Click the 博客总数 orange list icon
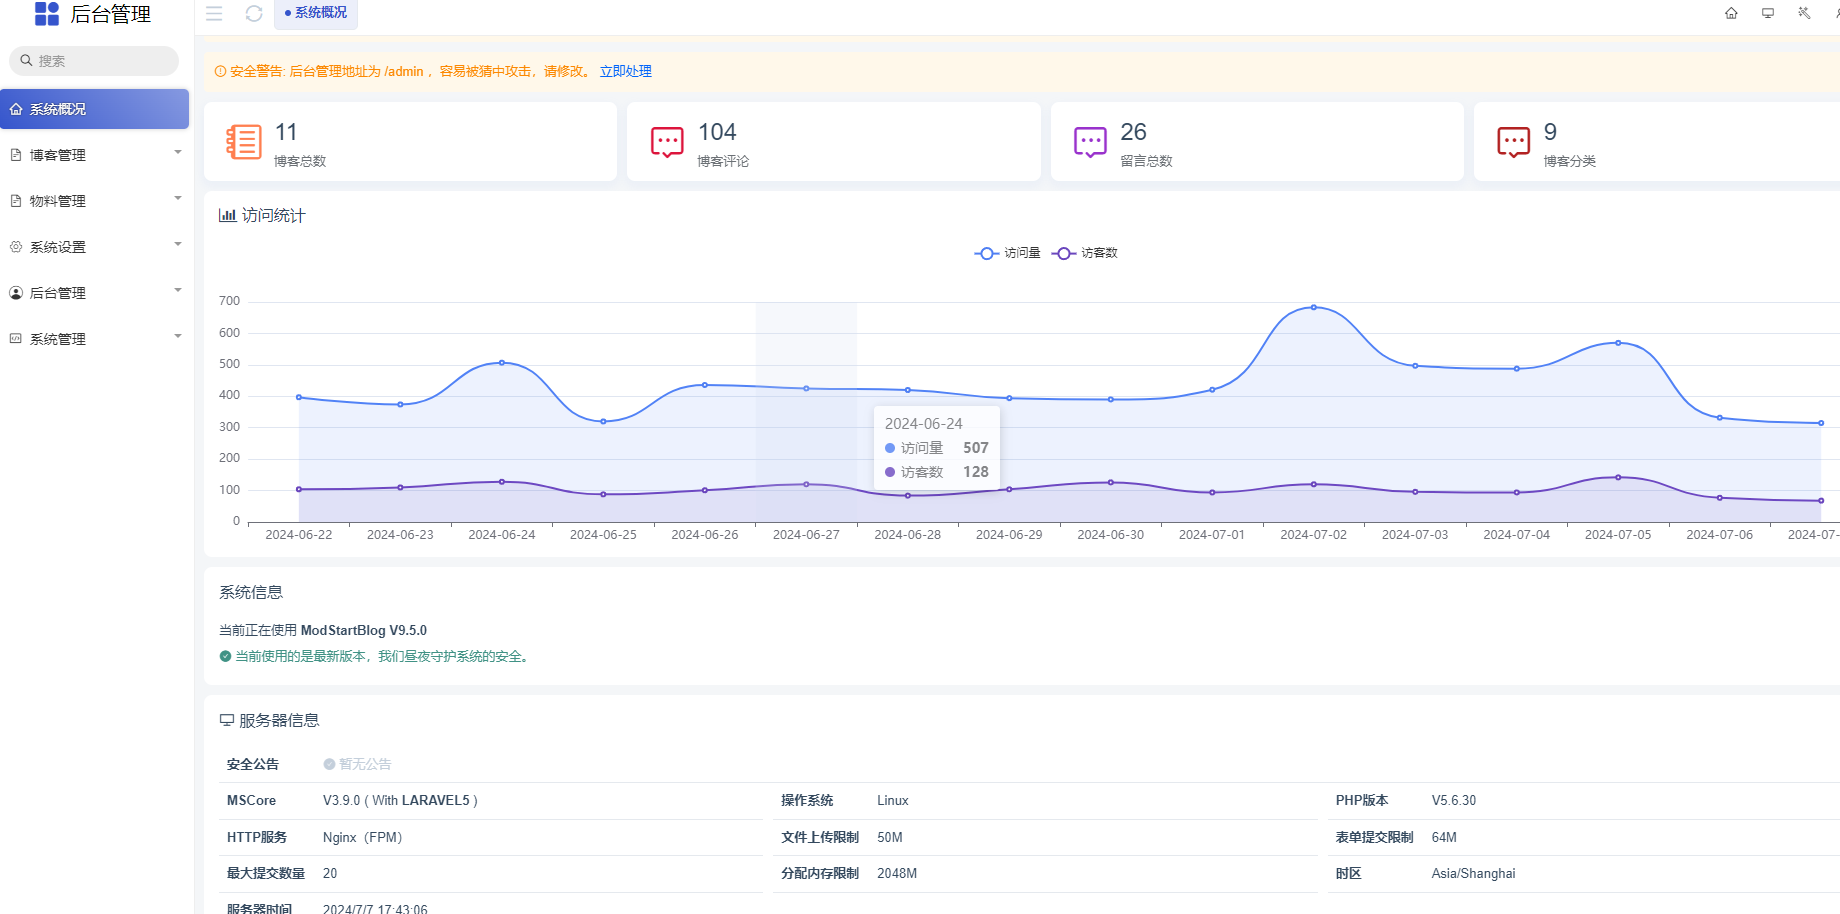 click(244, 142)
